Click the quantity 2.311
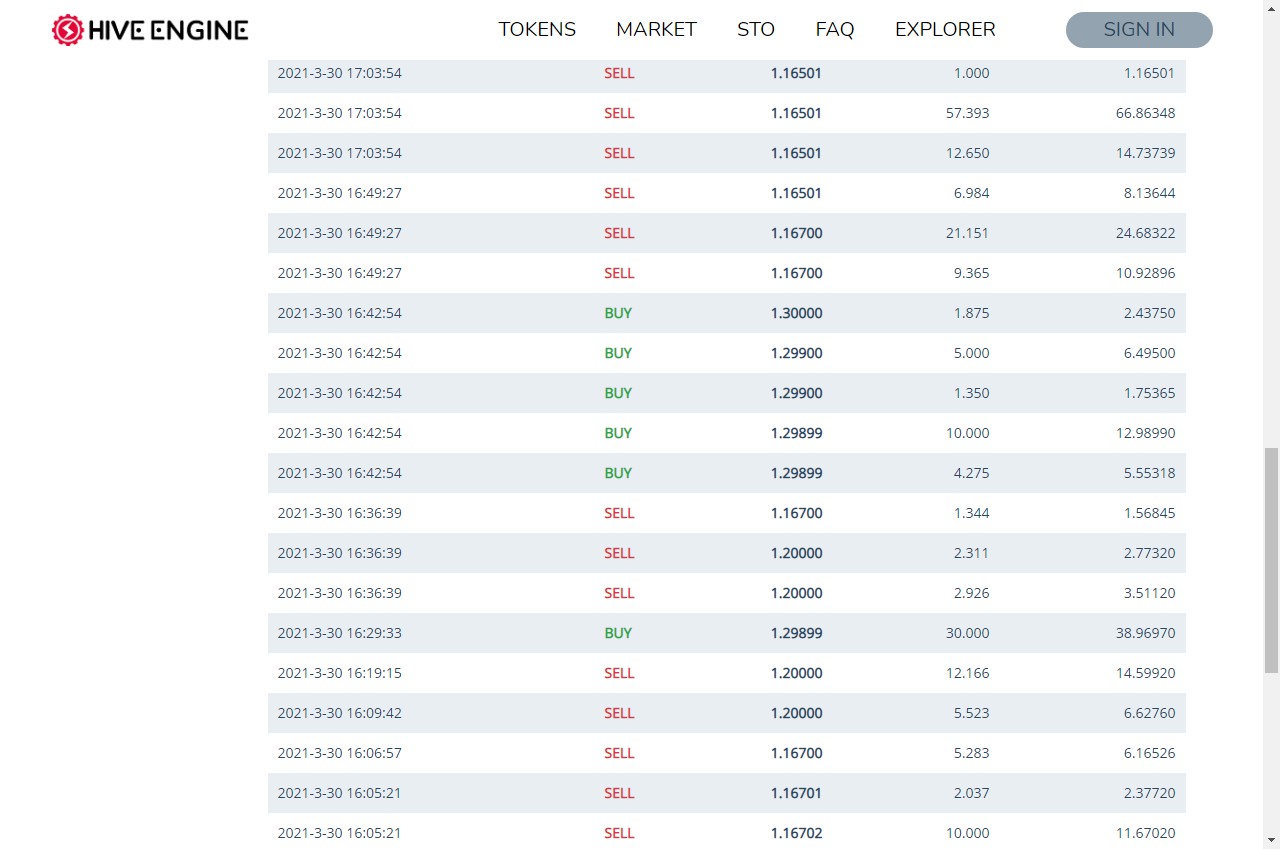Viewport: 1280px width, 849px height. [971, 553]
